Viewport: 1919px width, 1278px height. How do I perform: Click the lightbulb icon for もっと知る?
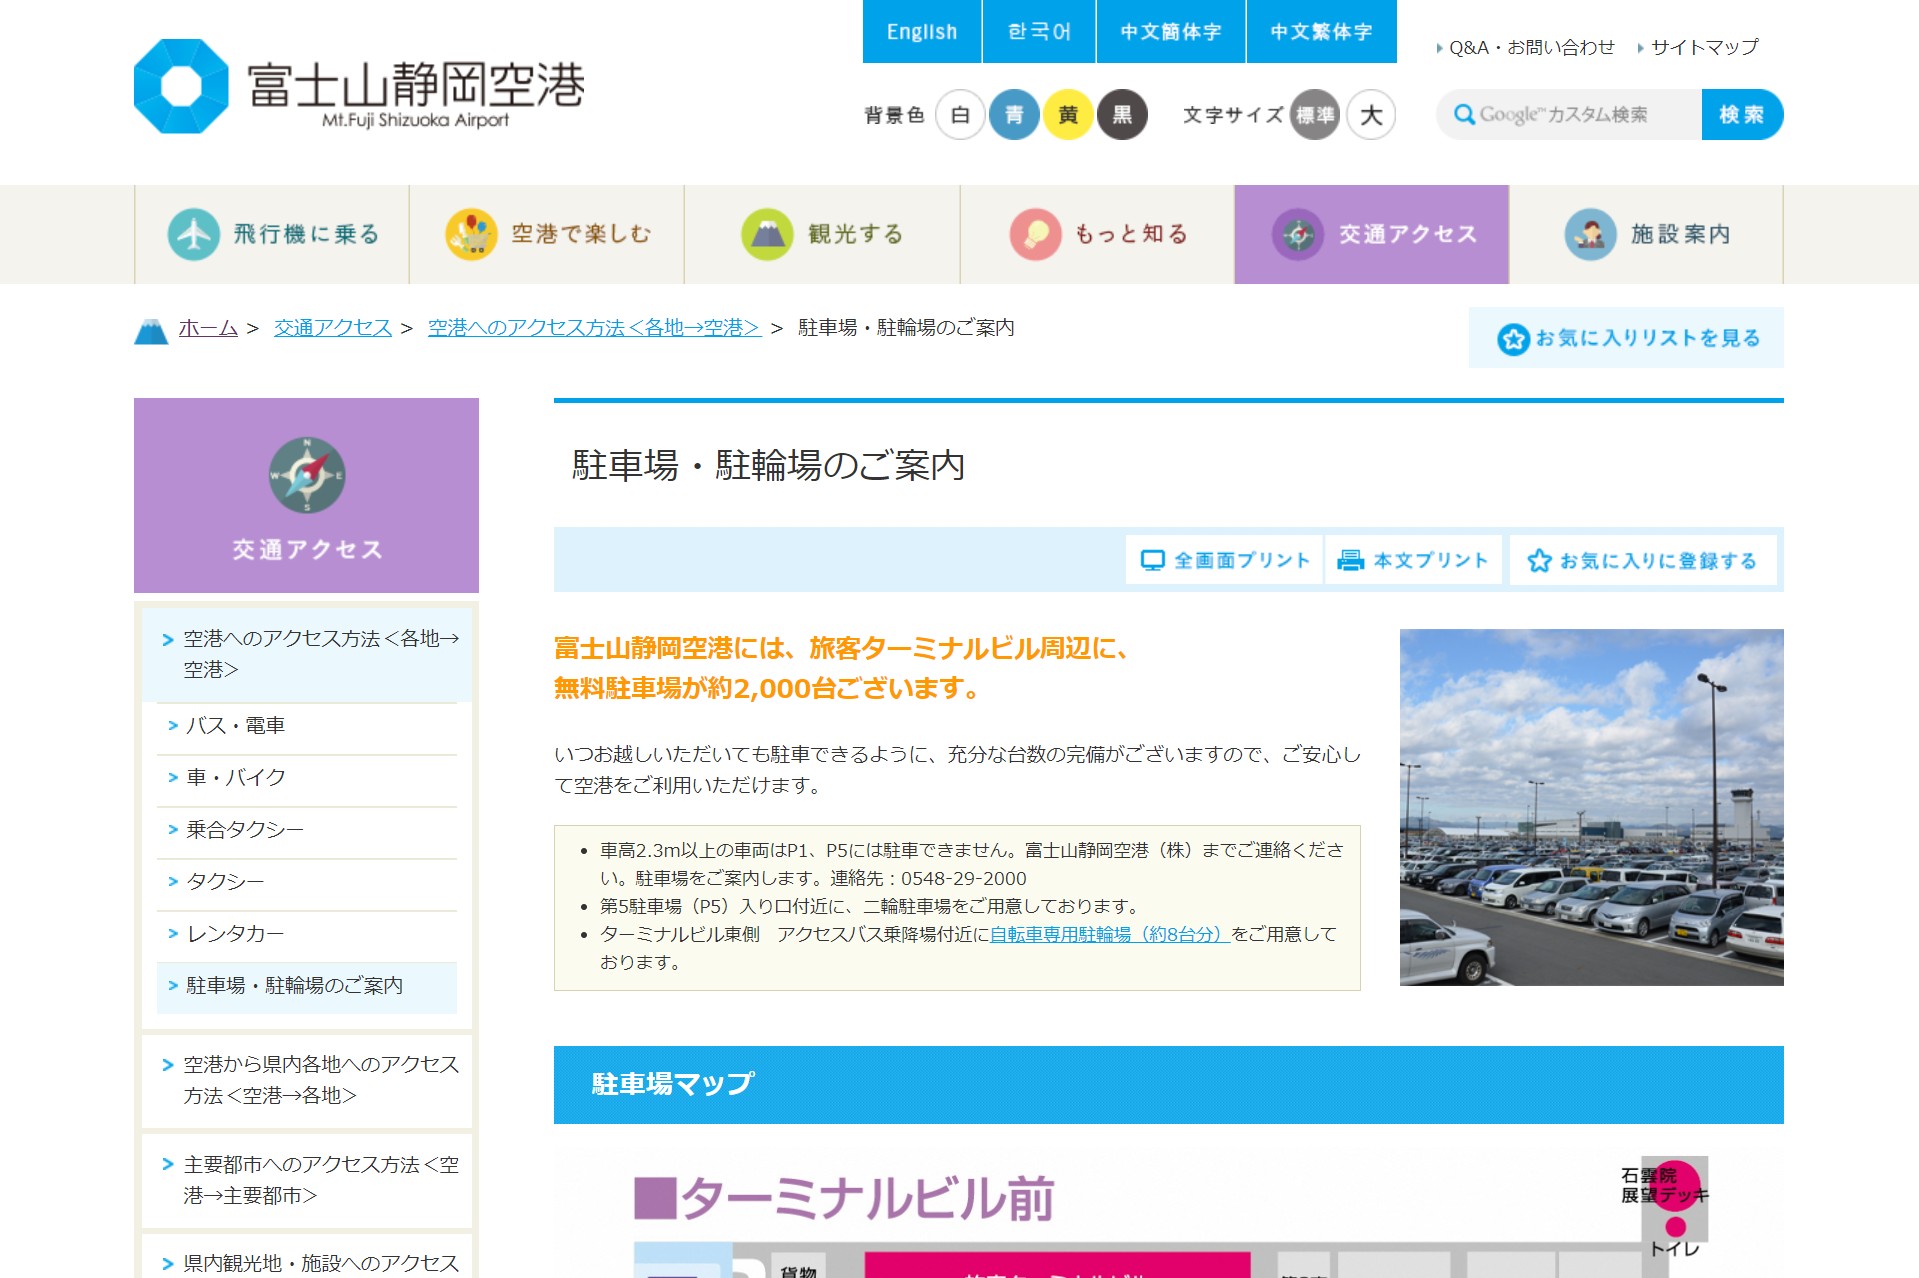pos(1035,234)
